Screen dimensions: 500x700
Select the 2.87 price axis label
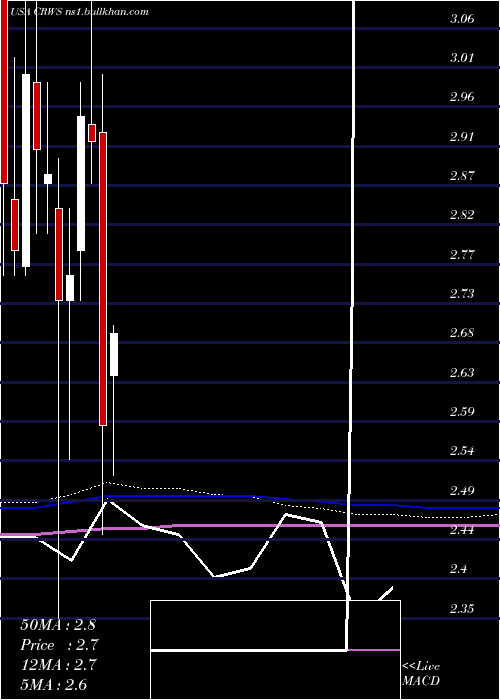tap(462, 175)
